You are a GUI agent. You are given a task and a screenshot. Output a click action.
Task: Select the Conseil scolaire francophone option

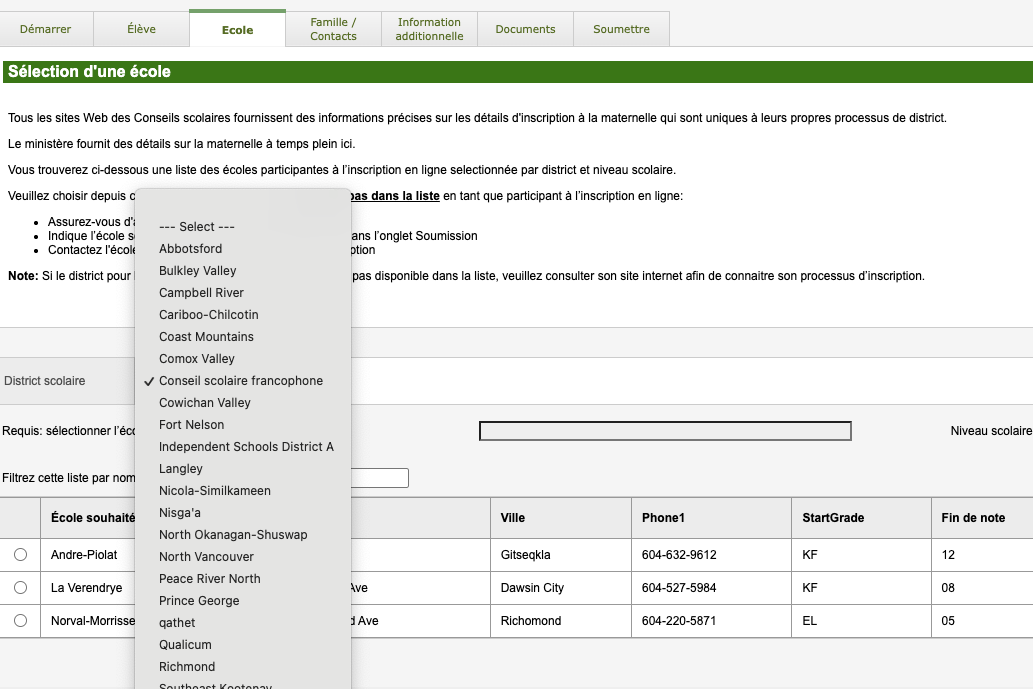point(240,381)
